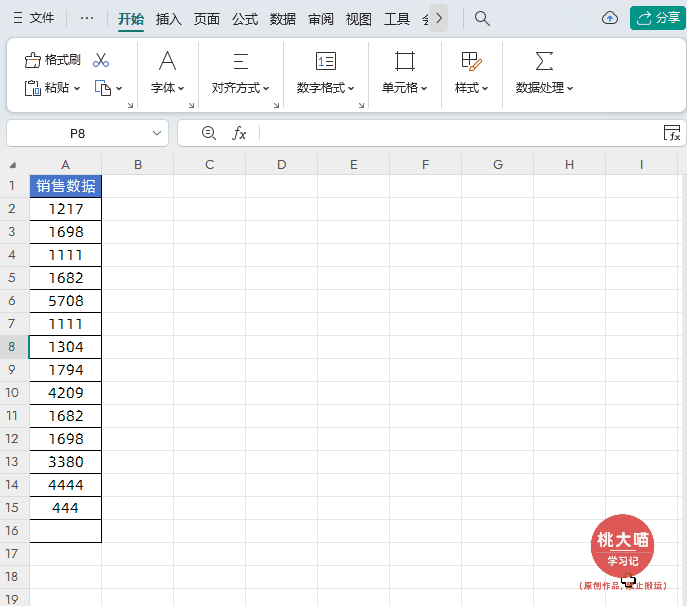Open the 公式 tab
The image size is (687, 606).
(x=244, y=19)
